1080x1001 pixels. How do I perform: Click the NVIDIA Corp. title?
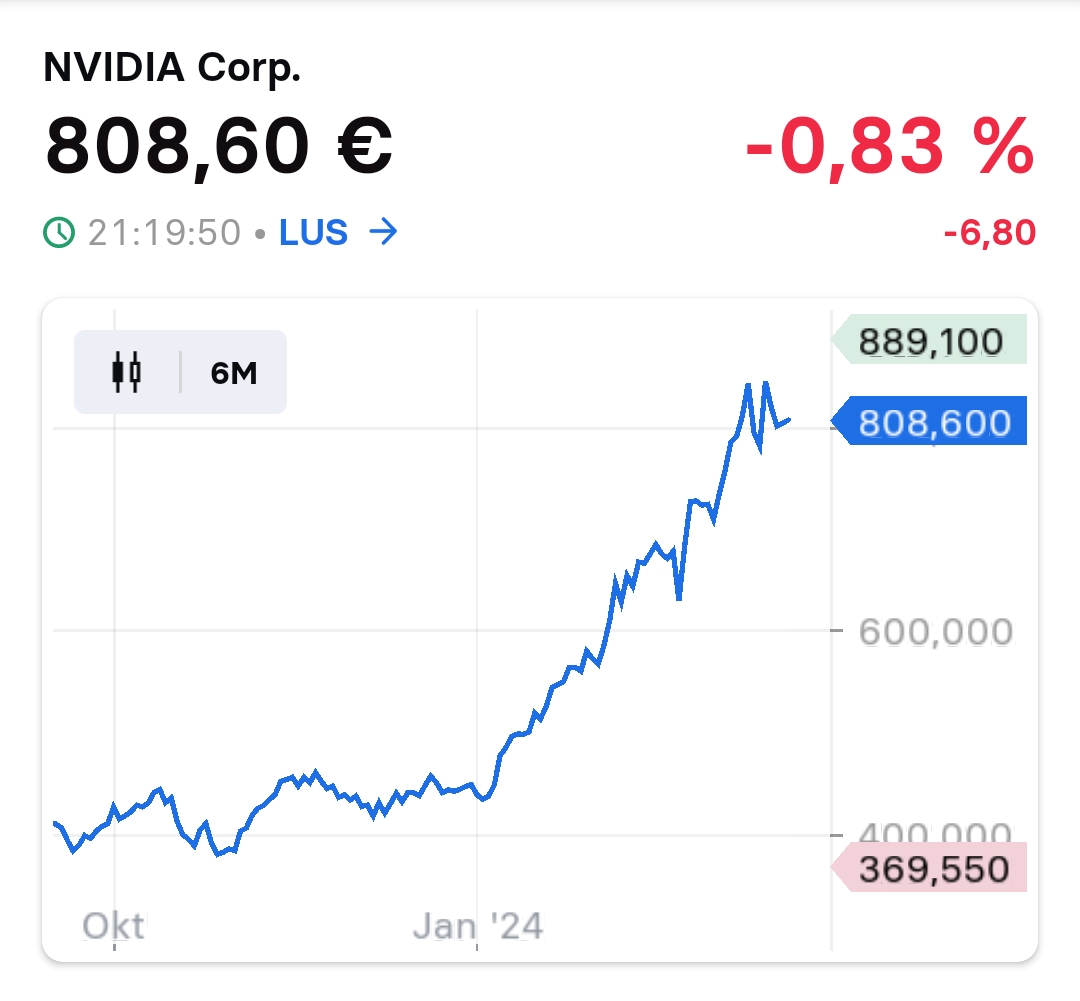[x=172, y=68]
